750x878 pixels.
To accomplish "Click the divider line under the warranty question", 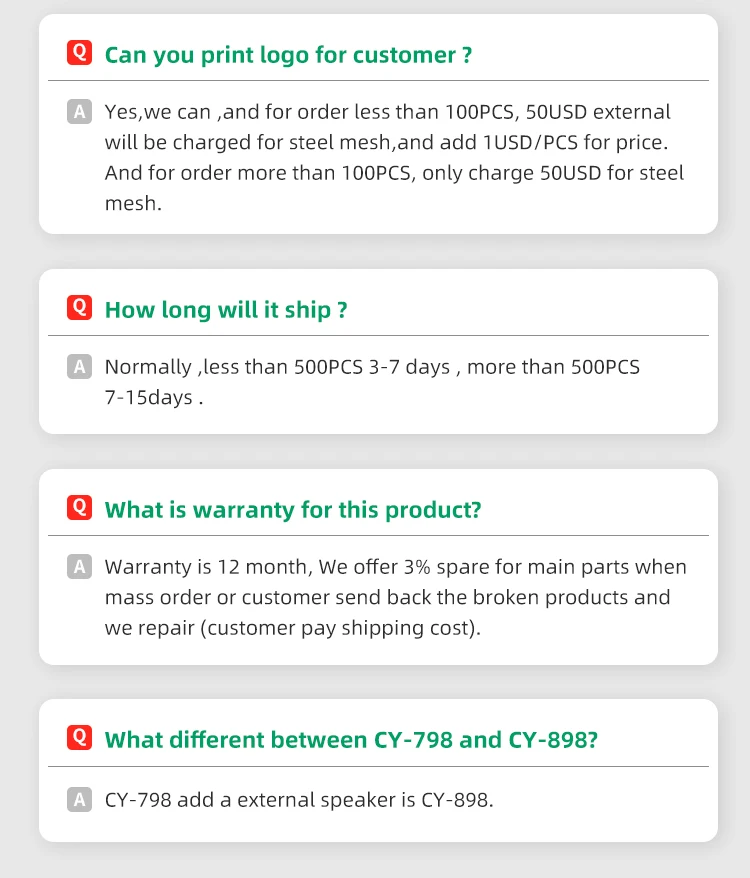I will point(378,535).
